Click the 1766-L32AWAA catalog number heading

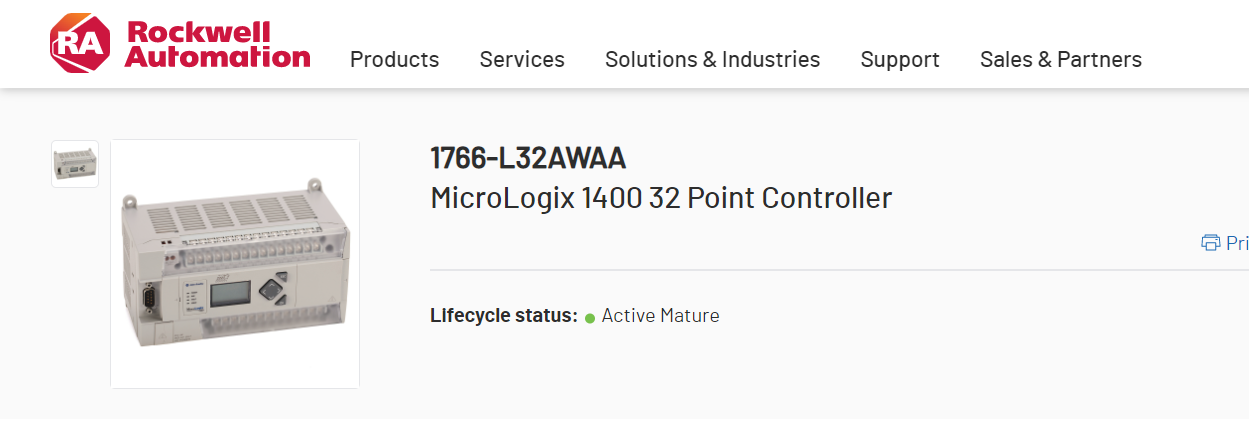pos(528,158)
